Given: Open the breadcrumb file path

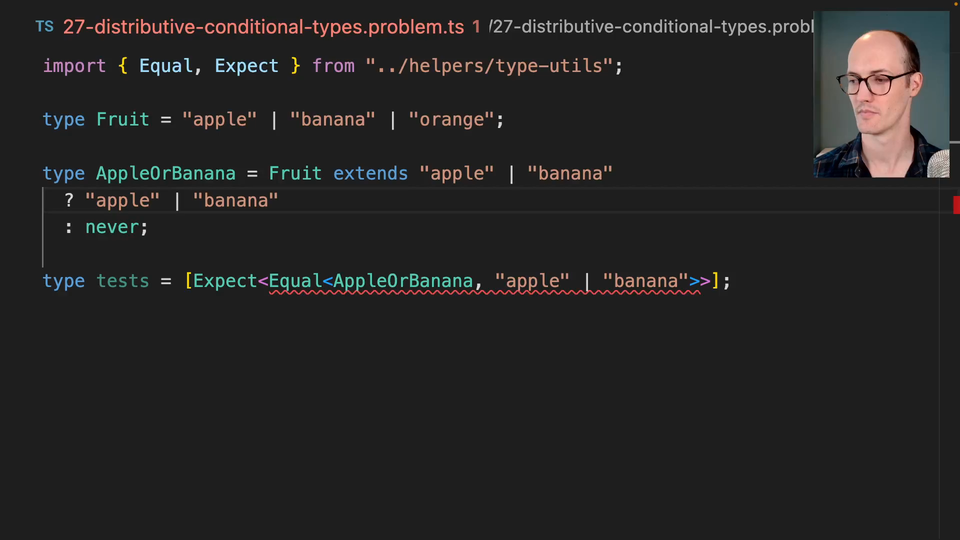Looking at the screenshot, I should point(652,27).
